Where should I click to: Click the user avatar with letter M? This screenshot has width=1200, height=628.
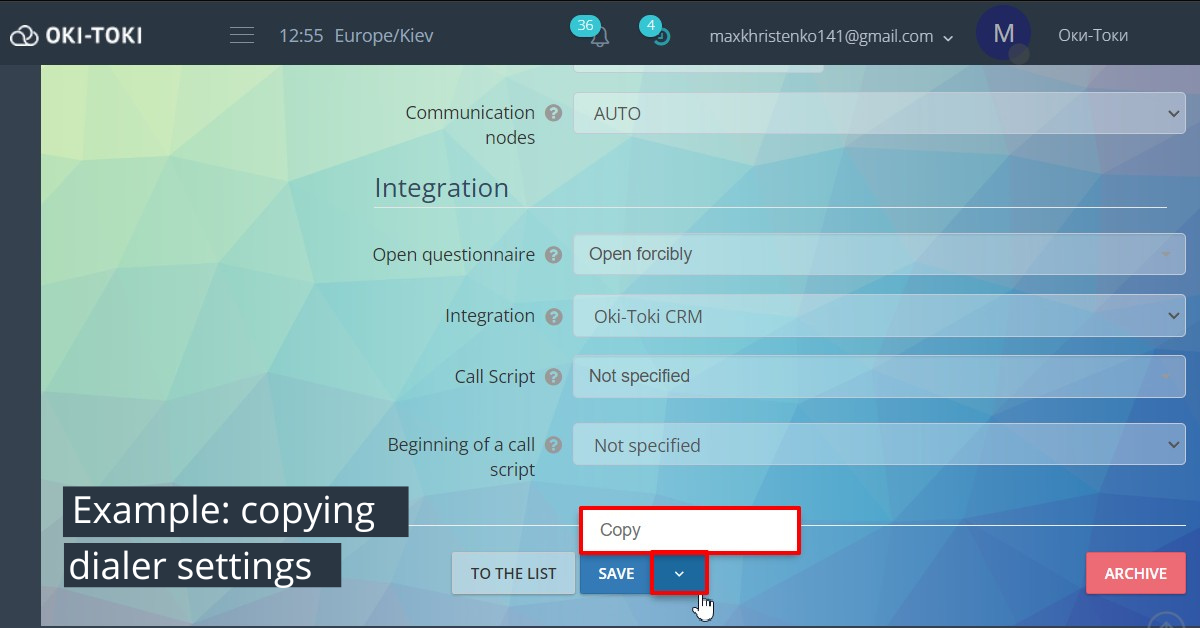pos(1003,34)
